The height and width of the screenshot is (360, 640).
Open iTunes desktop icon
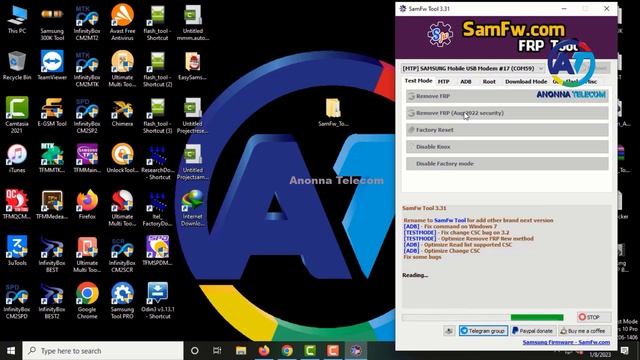[x=17, y=158]
